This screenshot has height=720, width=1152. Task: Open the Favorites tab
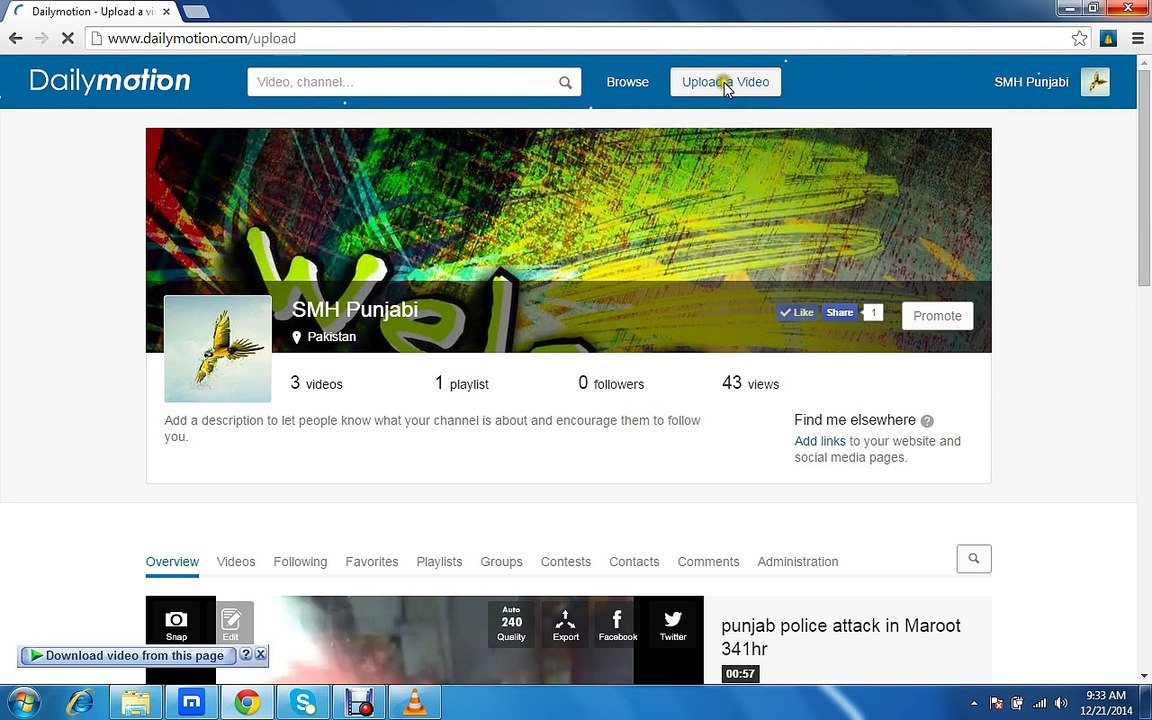coord(372,561)
